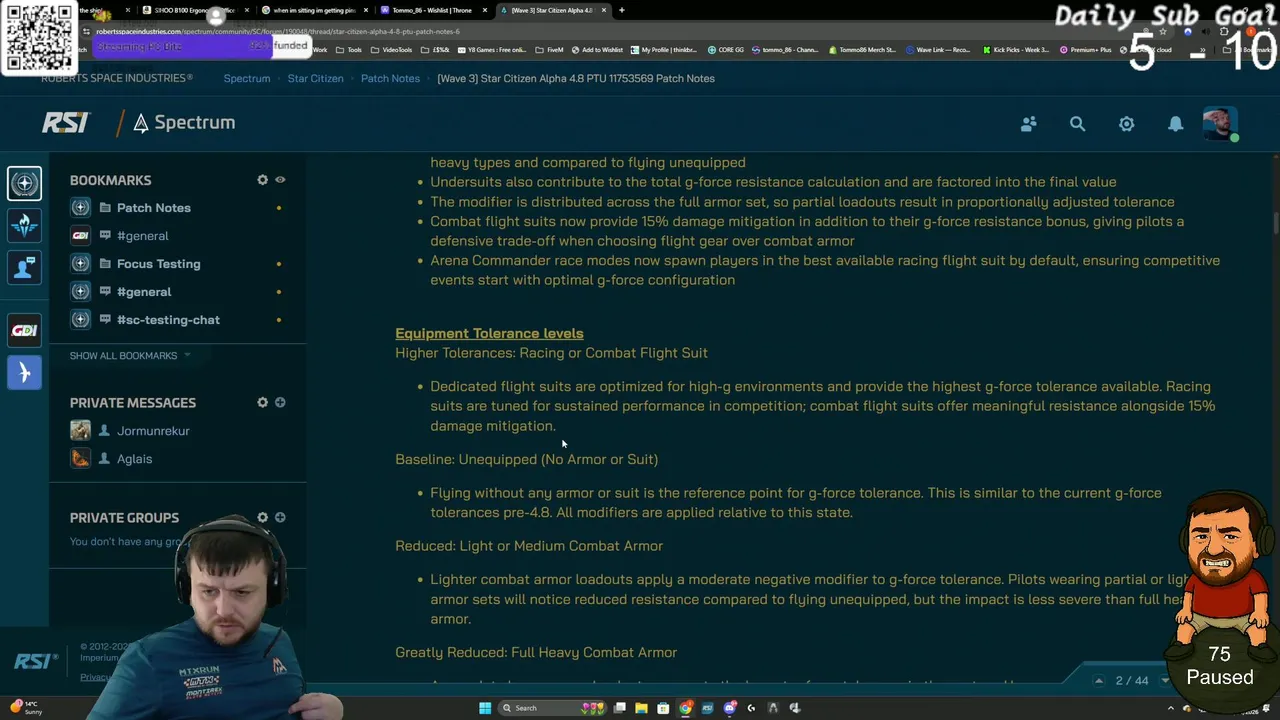Click the Equipment Tolerance levels heading
1280x720 pixels.
[x=489, y=333]
